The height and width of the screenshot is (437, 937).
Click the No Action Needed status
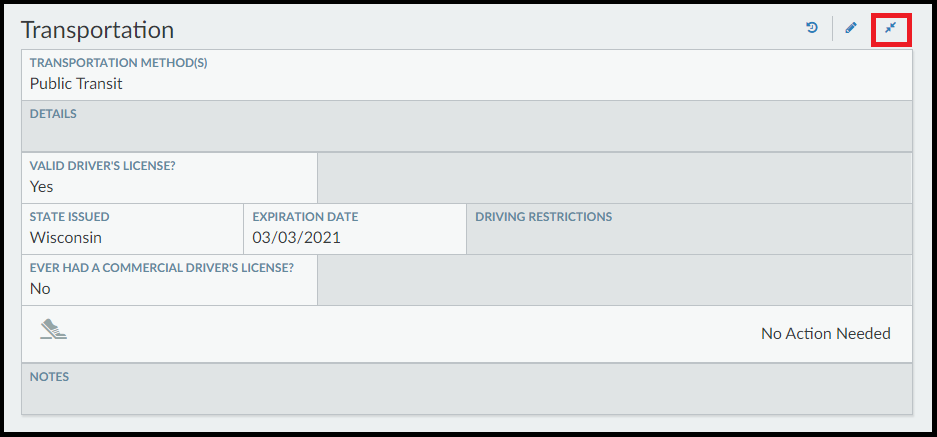click(825, 333)
